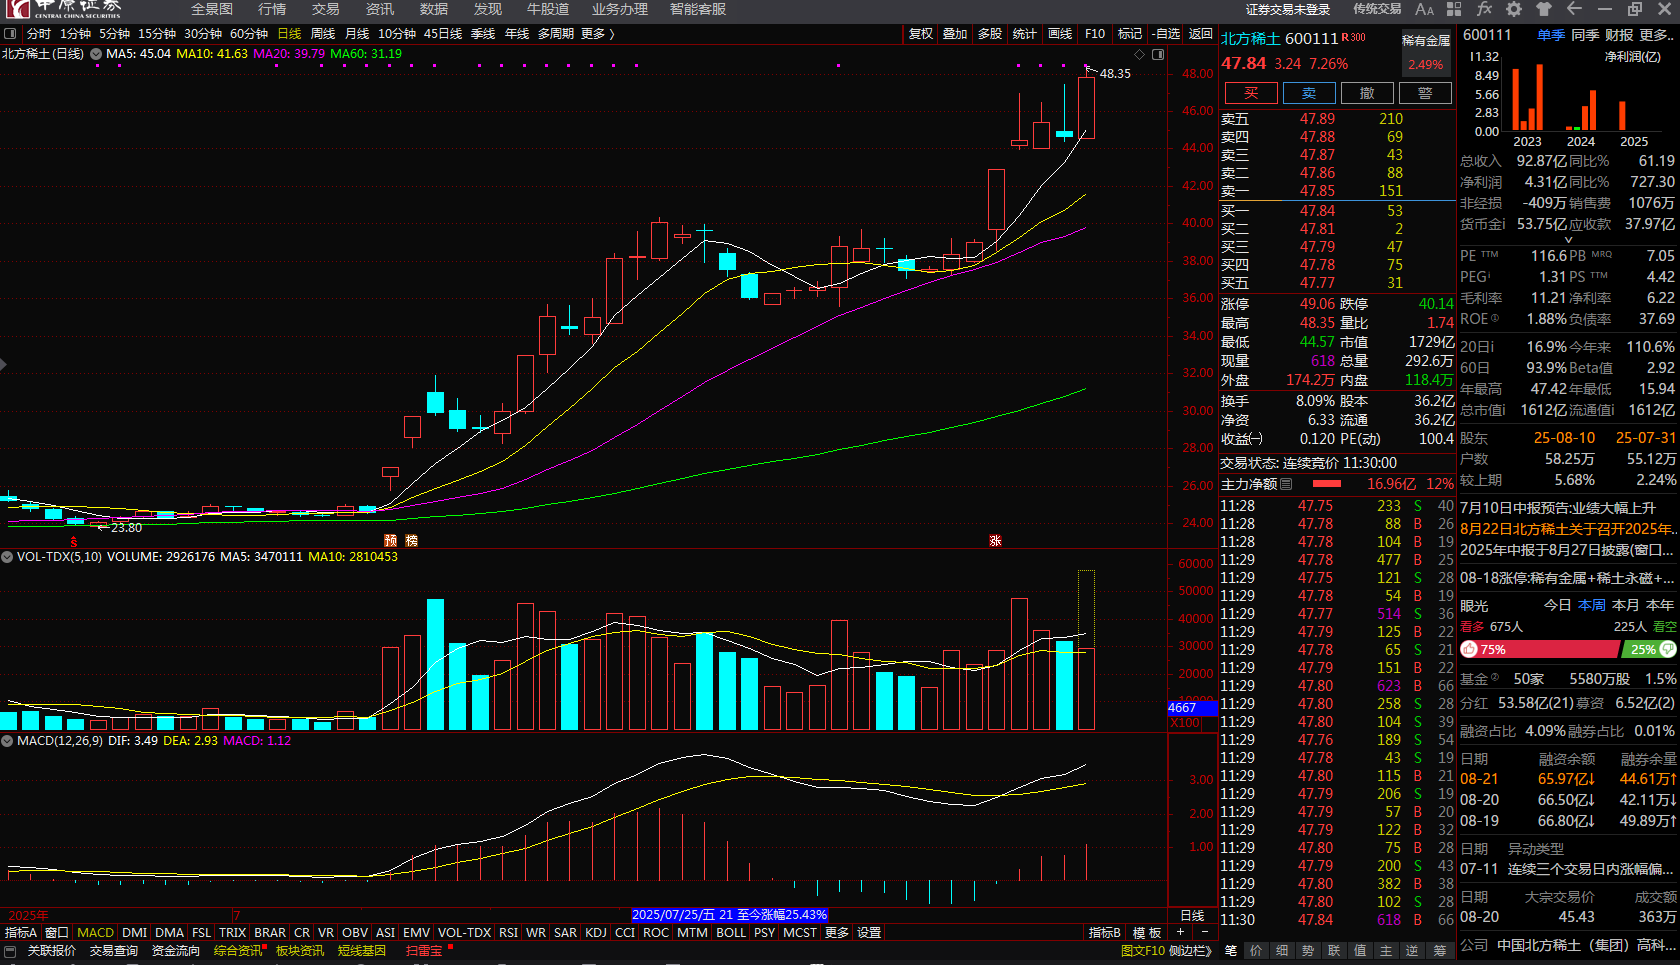The image size is (1680, 965).
Task: Click the panel toggle icon left of 分时
Action: pyautogui.click(x=10, y=34)
